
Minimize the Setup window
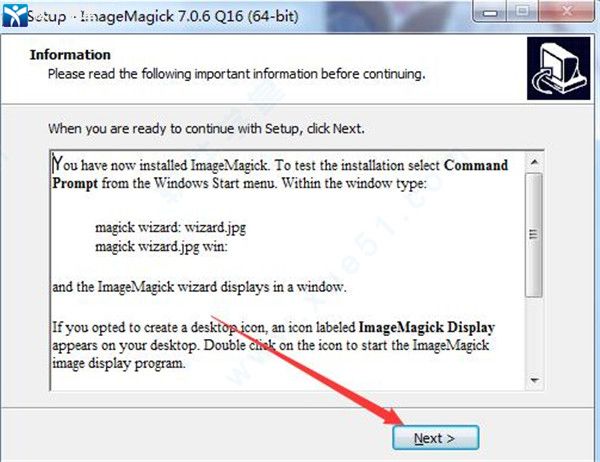(490, 11)
